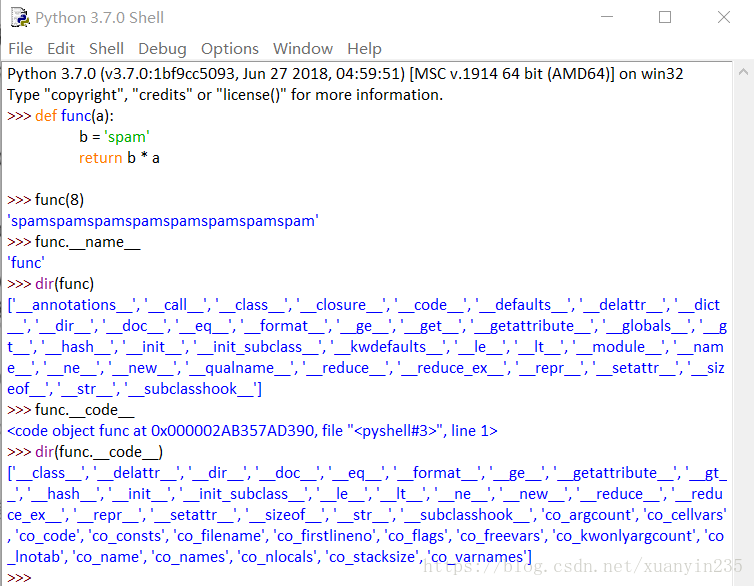The width and height of the screenshot is (754, 586).
Task: Open the Edit menu
Action: click(x=61, y=49)
